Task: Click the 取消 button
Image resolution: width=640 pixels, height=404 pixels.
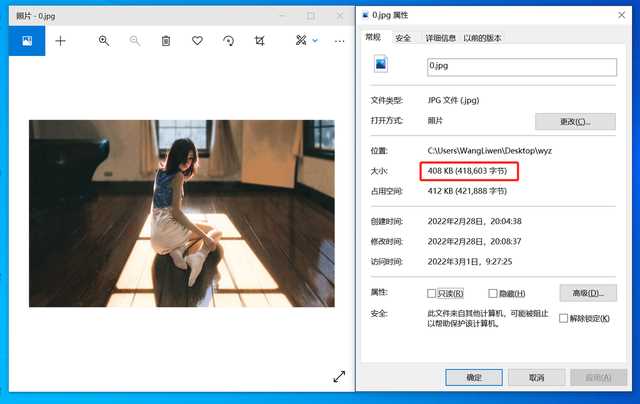Action: tap(536, 377)
